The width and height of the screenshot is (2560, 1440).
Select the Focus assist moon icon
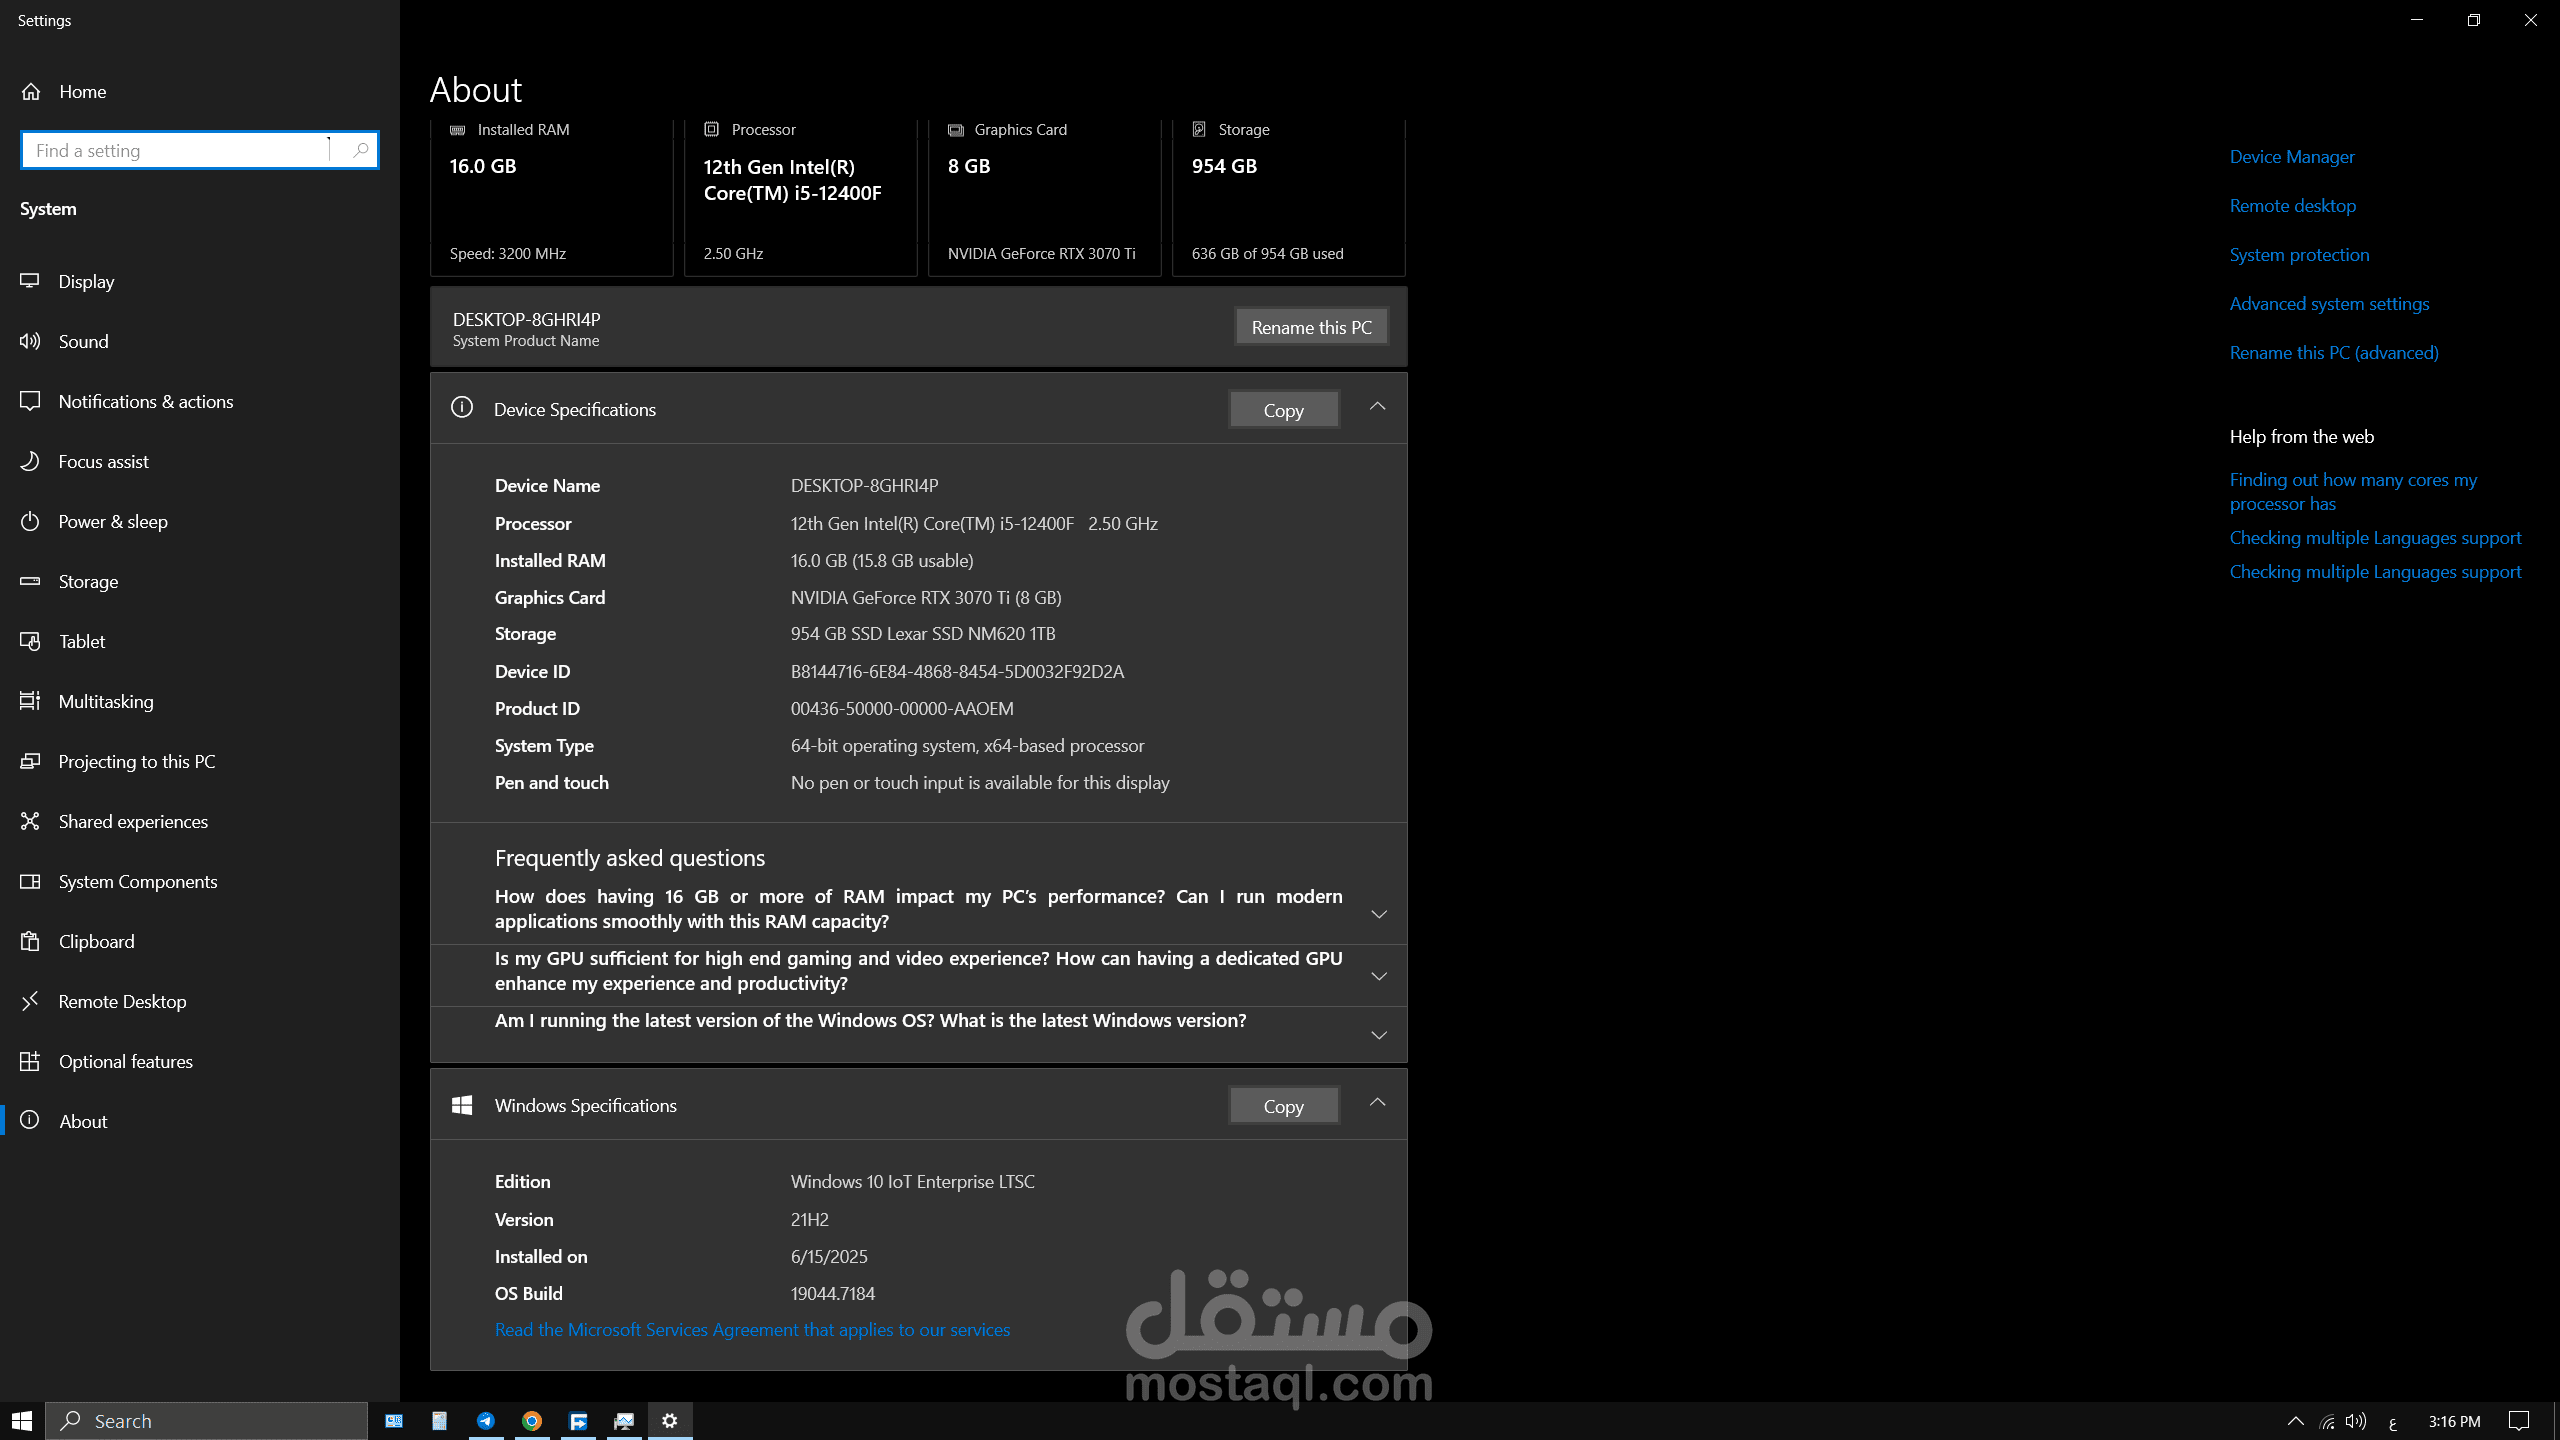point(30,461)
